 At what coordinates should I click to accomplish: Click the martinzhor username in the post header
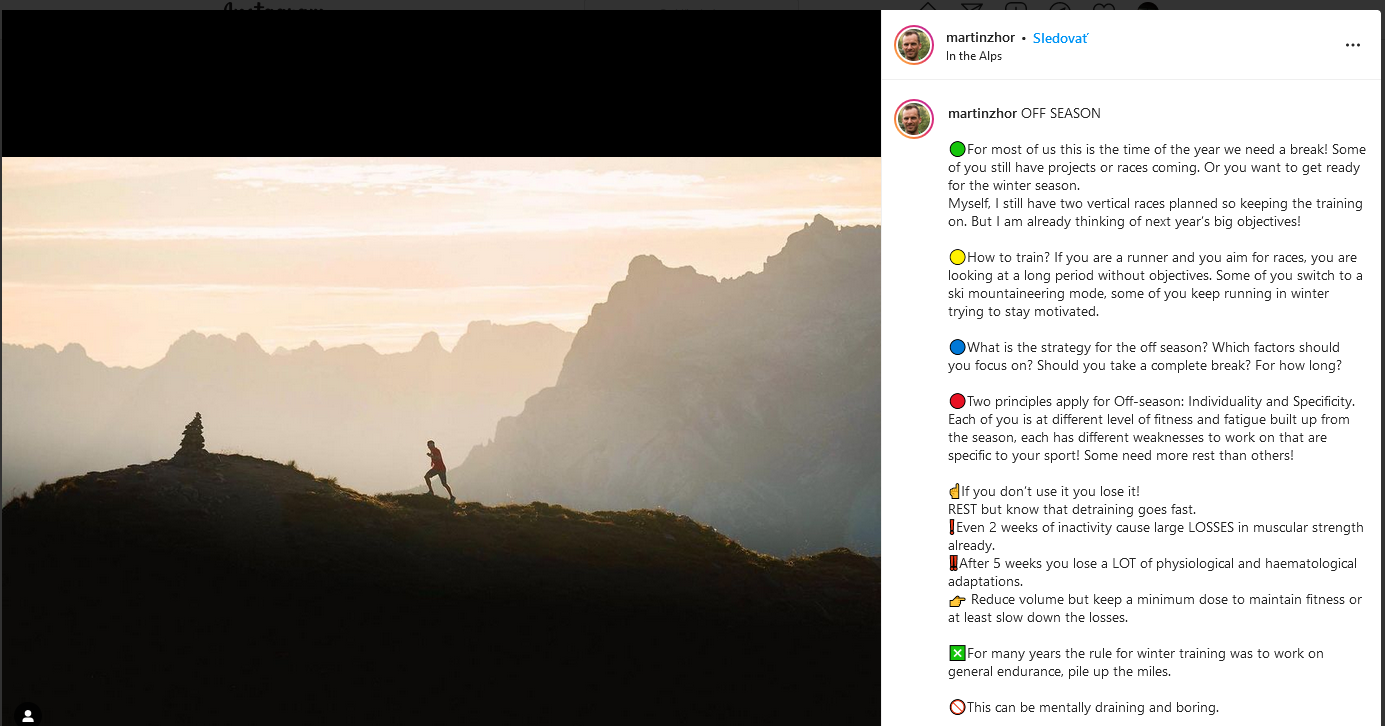click(980, 38)
